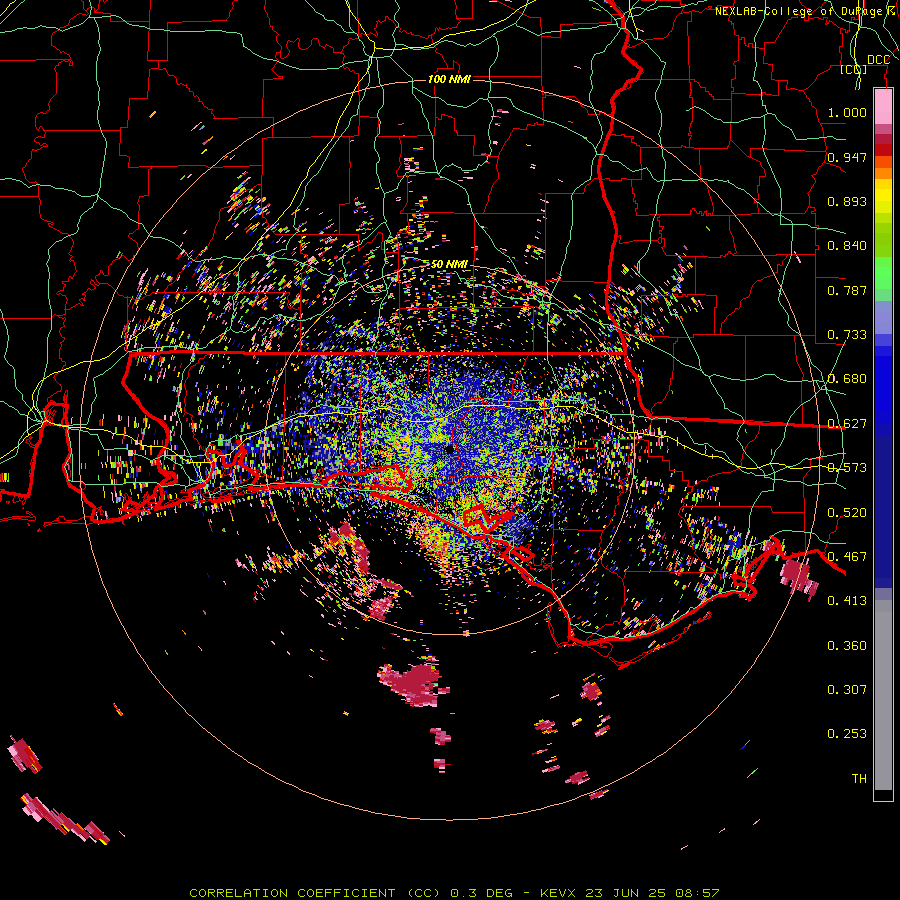Select the 0.307 legend value

[x=847, y=690]
